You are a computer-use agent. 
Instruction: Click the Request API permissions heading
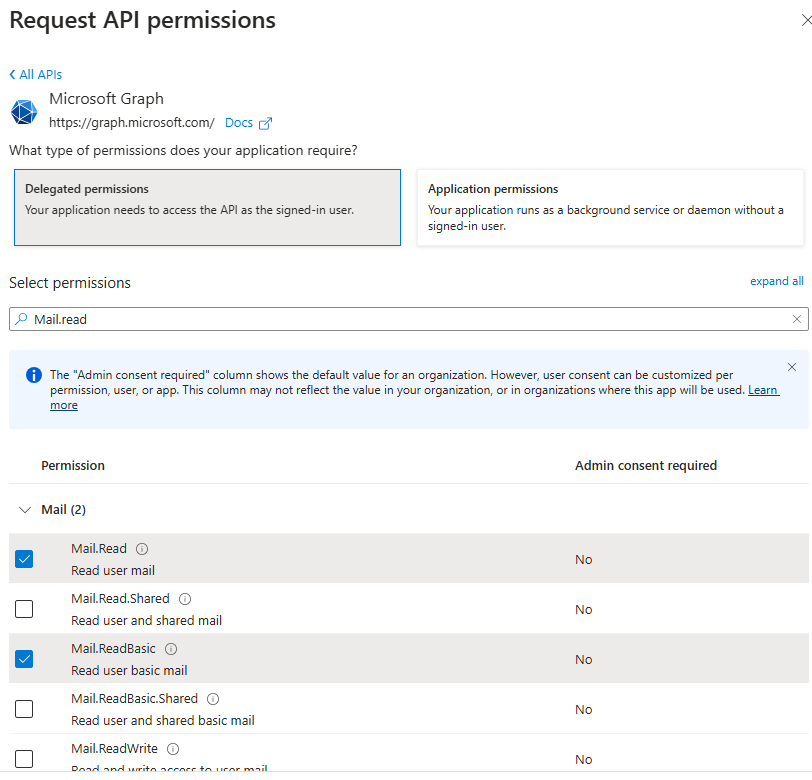(142, 21)
